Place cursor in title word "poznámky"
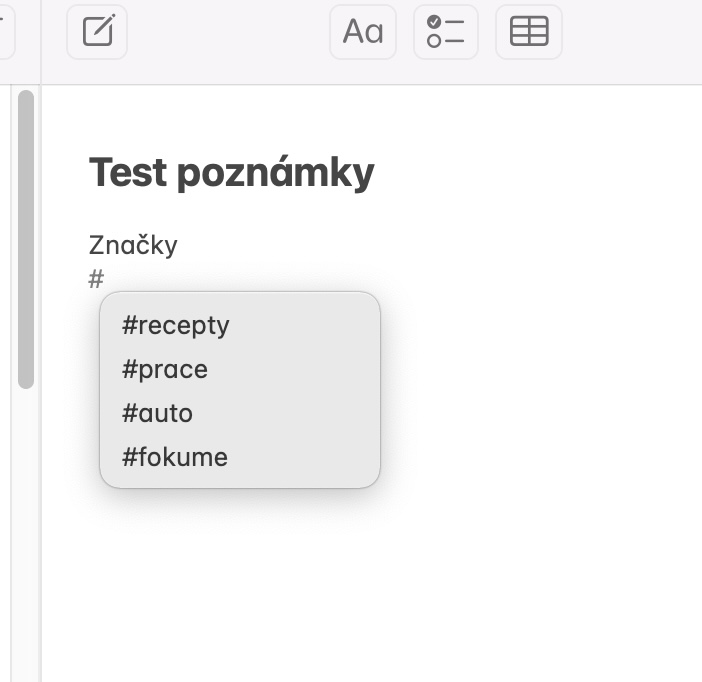This screenshot has height=682, width=702. pyautogui.click(x=275, y=173)
